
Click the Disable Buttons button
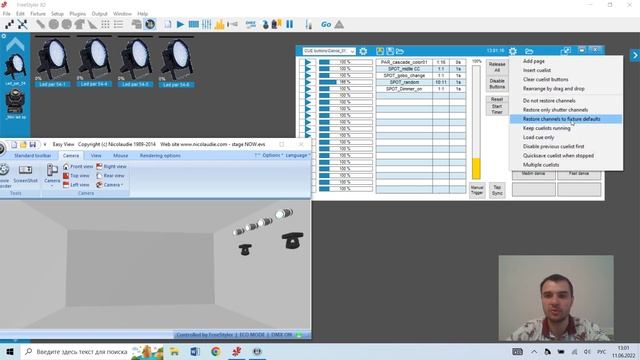(497, 84)
